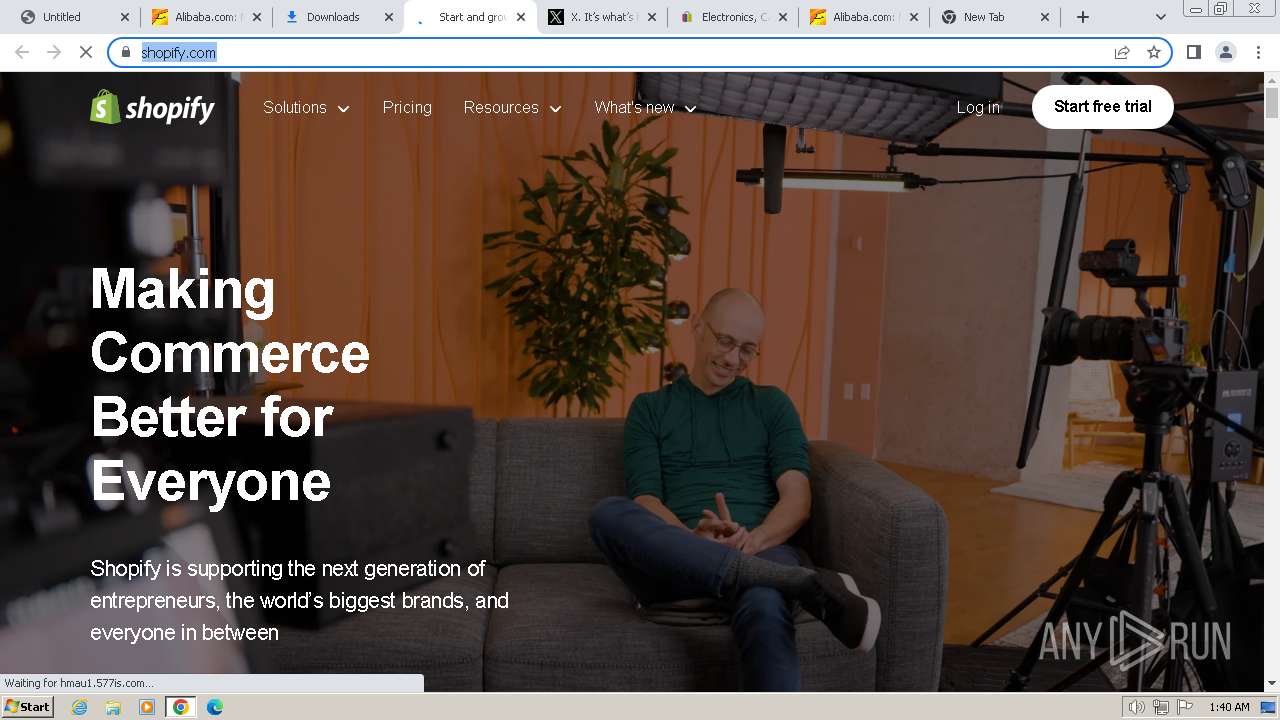
Task: Click the taskbar clock 1:40 AM
Action: click(x=1229, y=707)
